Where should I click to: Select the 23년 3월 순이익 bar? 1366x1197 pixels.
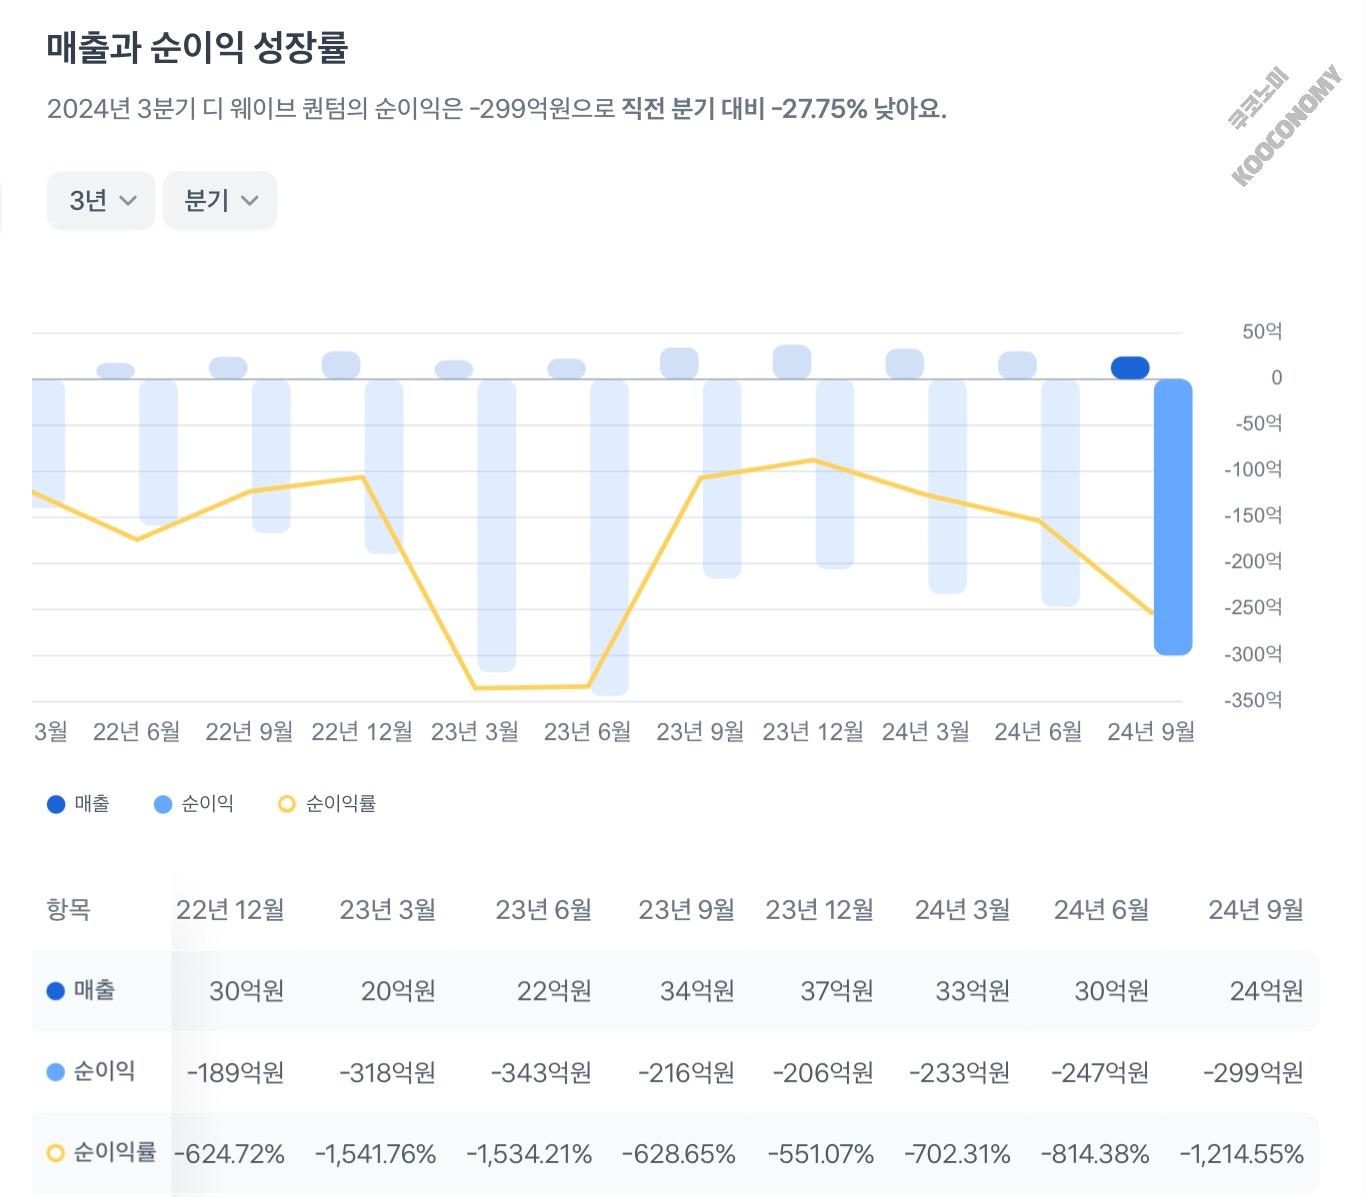pyautogui.click(x=497, y=526)
